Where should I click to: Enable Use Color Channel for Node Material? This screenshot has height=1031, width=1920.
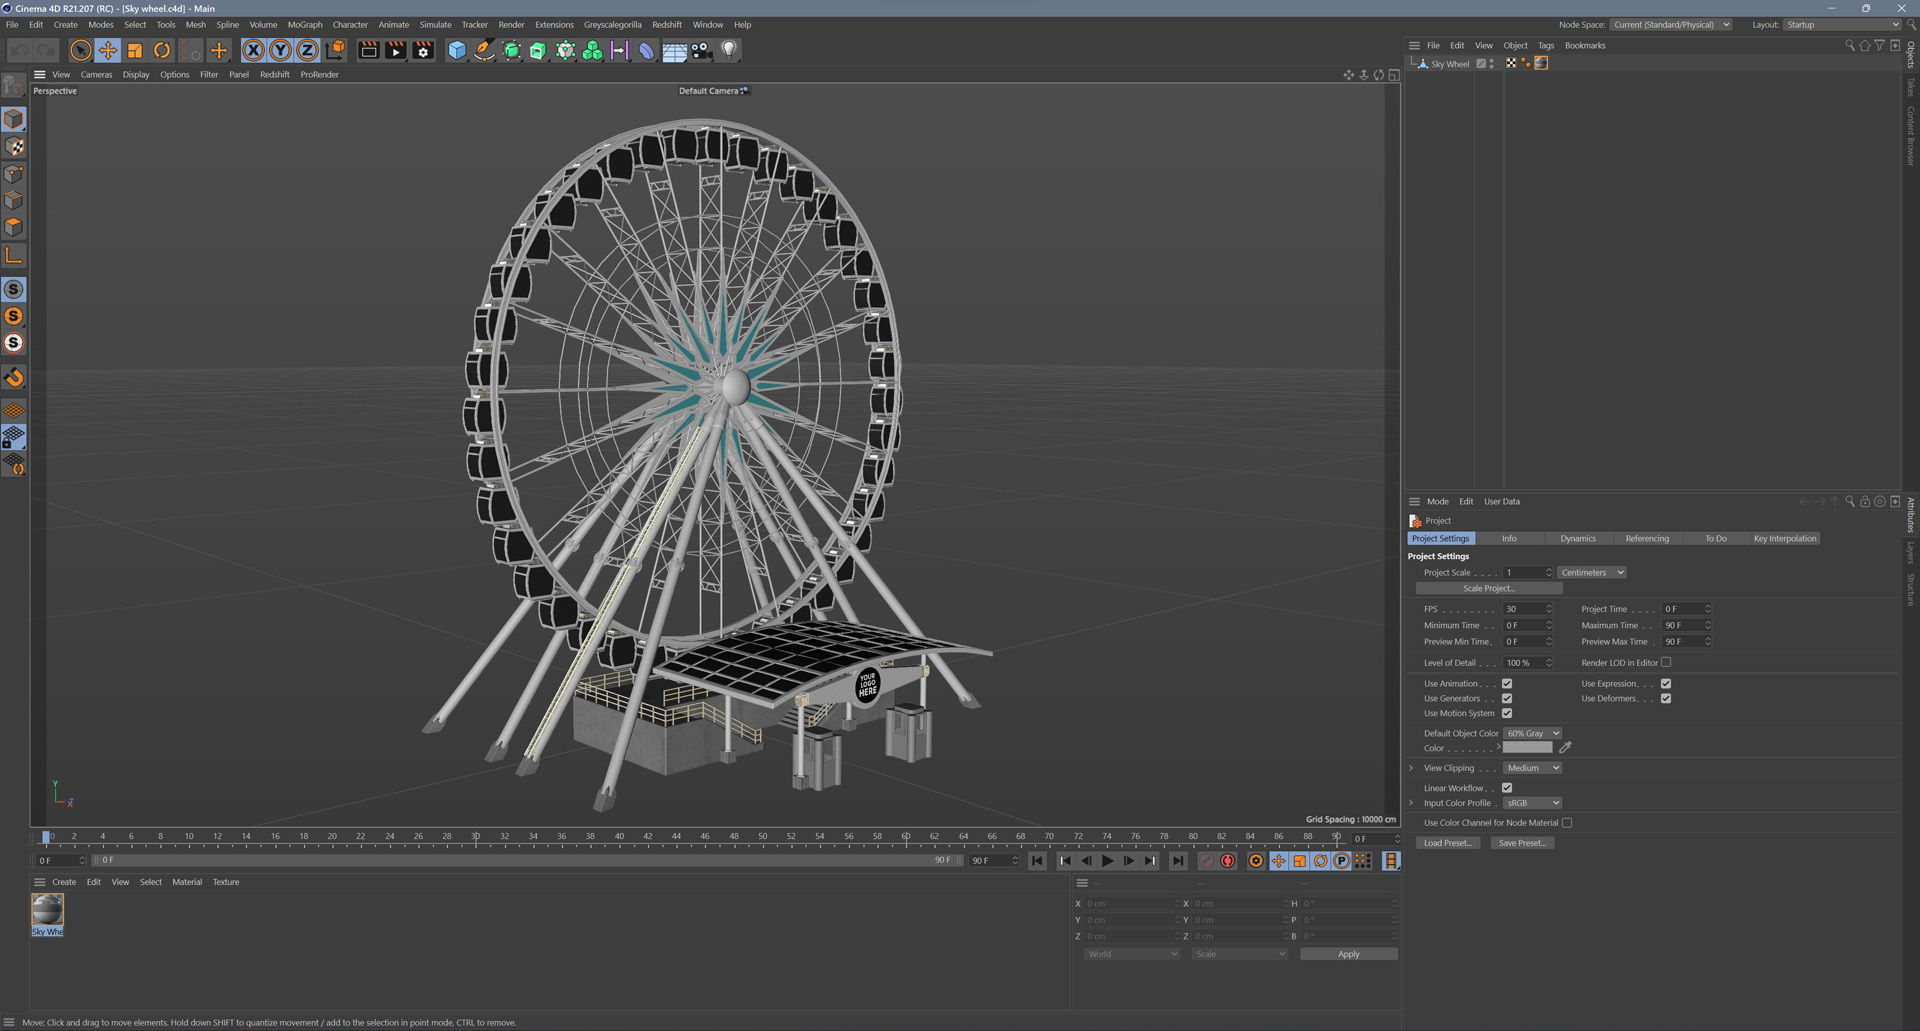coord(1567,823)
